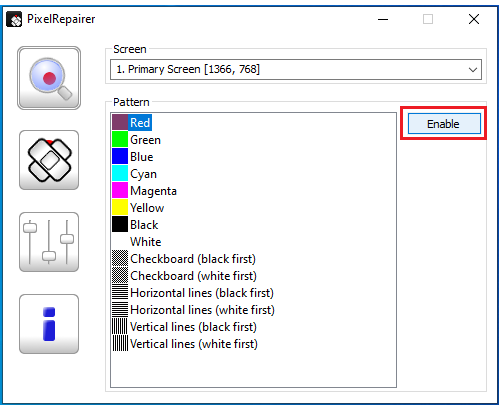The height and width of the screenshot is (405, 503).
Task: Open the pixel repair bandage section
Action: (x=49, y=160)
